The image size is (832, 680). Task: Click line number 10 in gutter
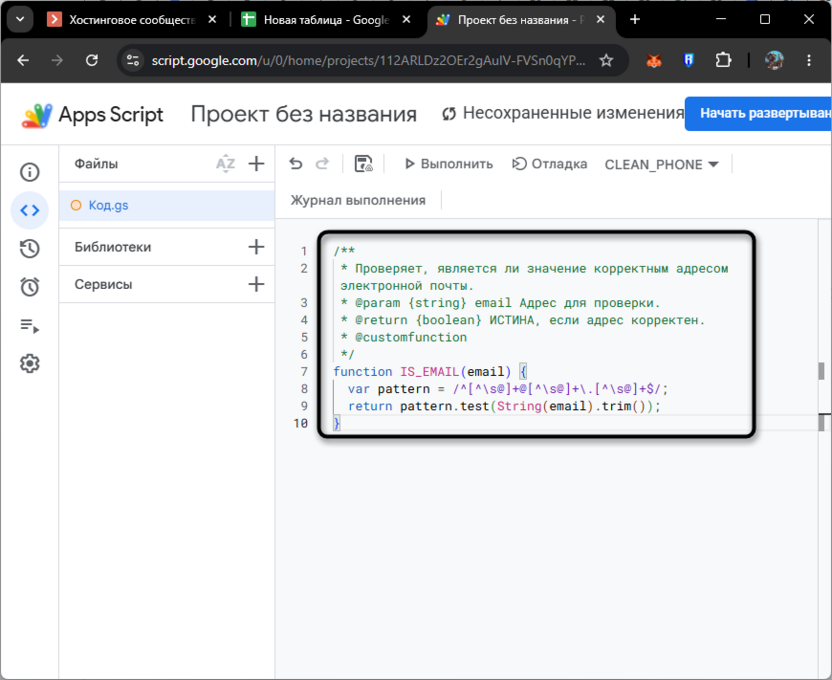300,423
